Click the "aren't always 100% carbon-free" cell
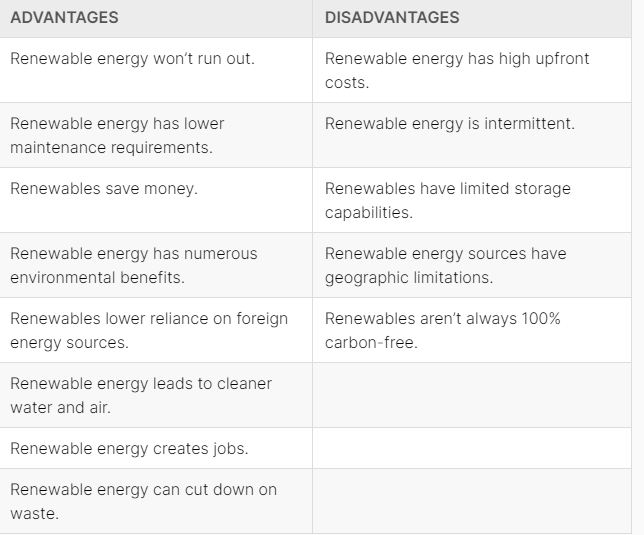 point(442,330)
